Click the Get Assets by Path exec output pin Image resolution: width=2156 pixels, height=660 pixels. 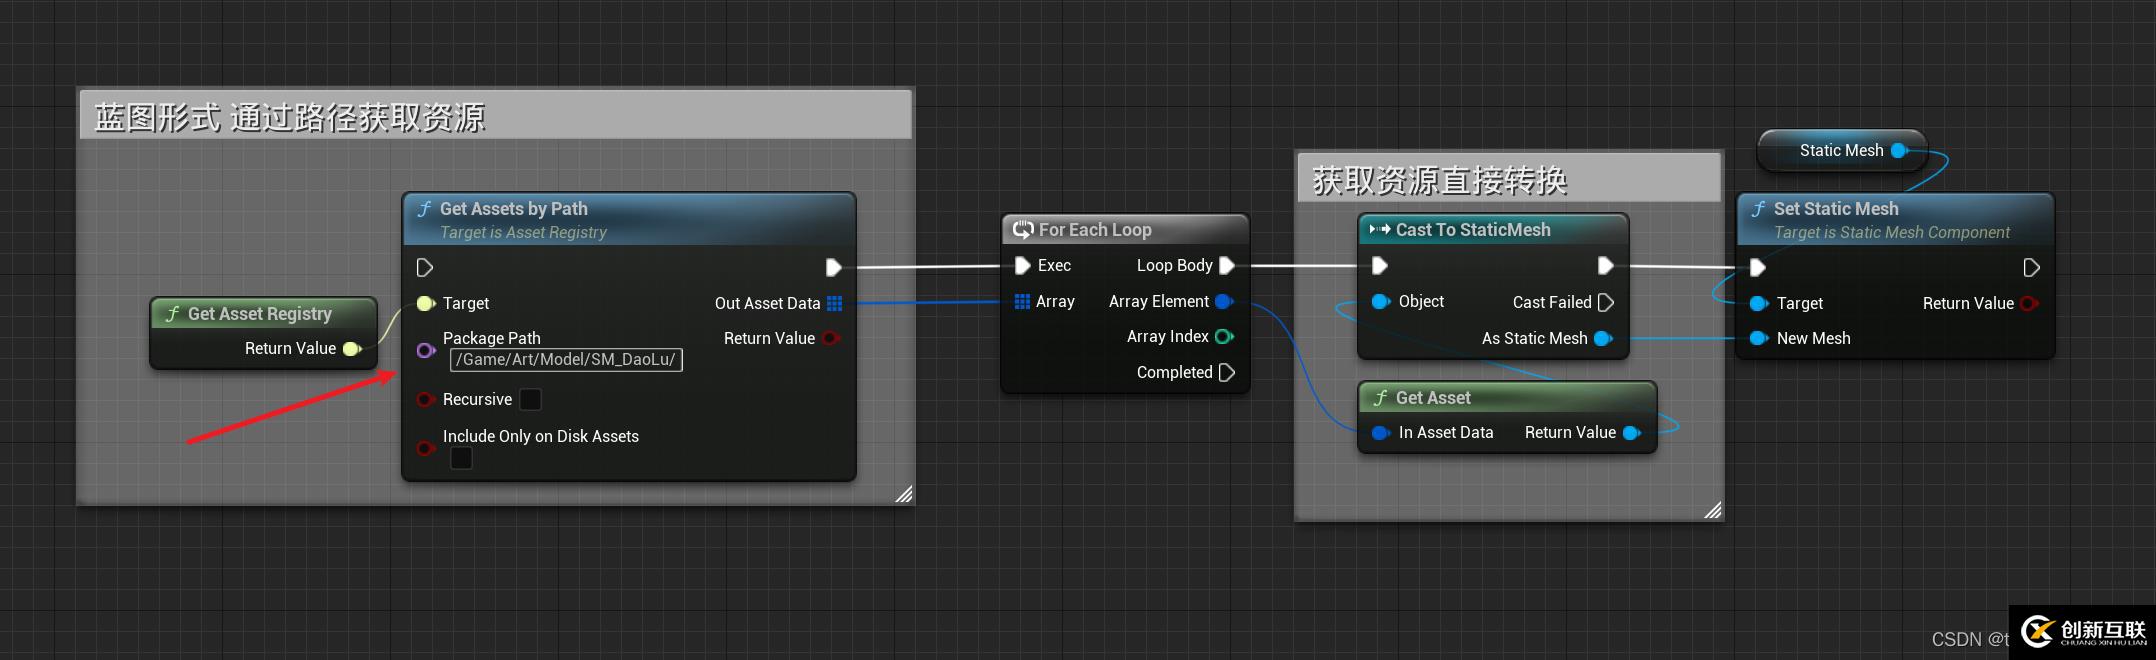(833, 268)
